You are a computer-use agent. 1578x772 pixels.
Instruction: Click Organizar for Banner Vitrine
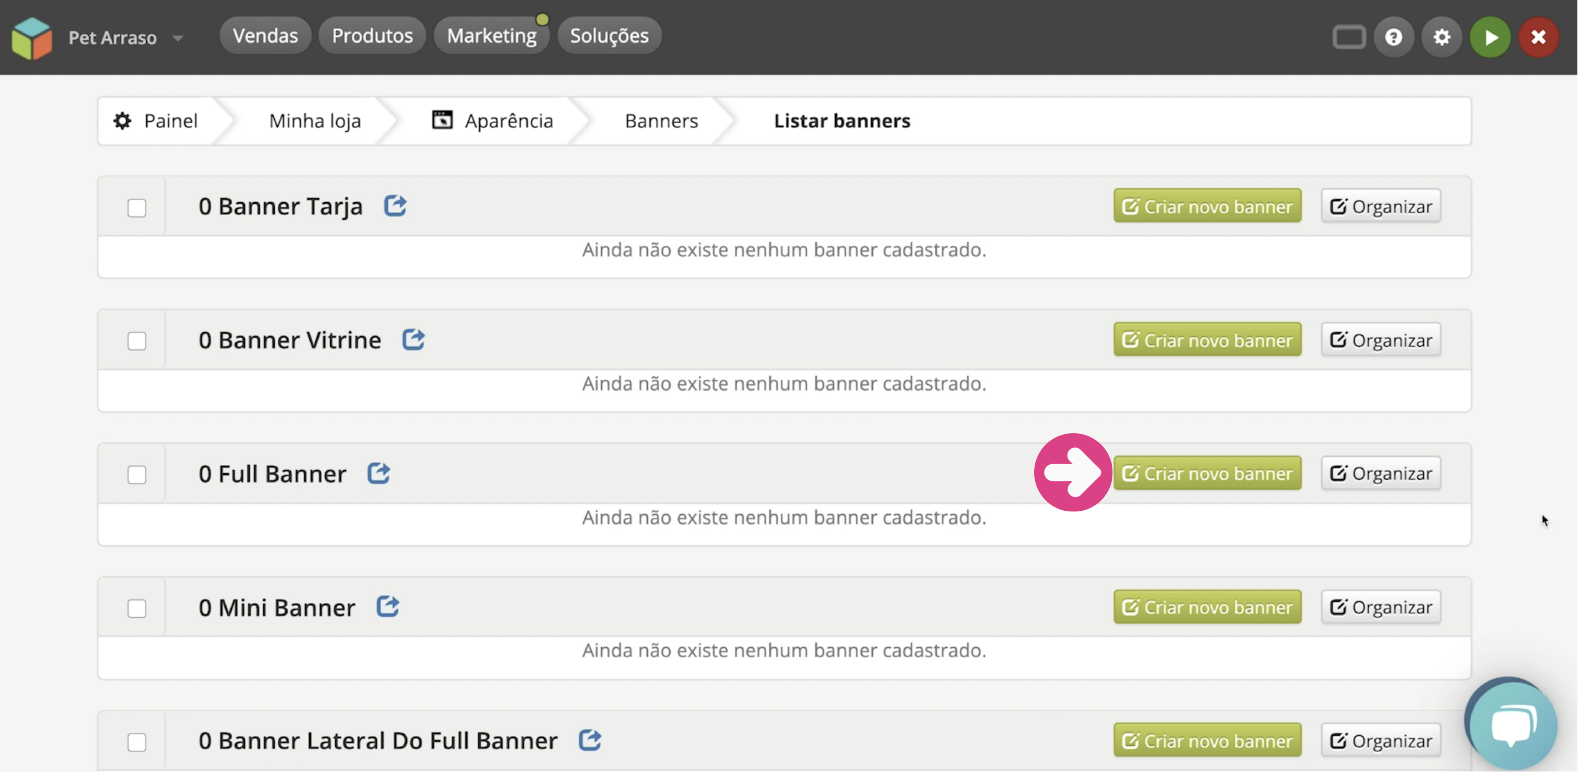[1381, 340]
